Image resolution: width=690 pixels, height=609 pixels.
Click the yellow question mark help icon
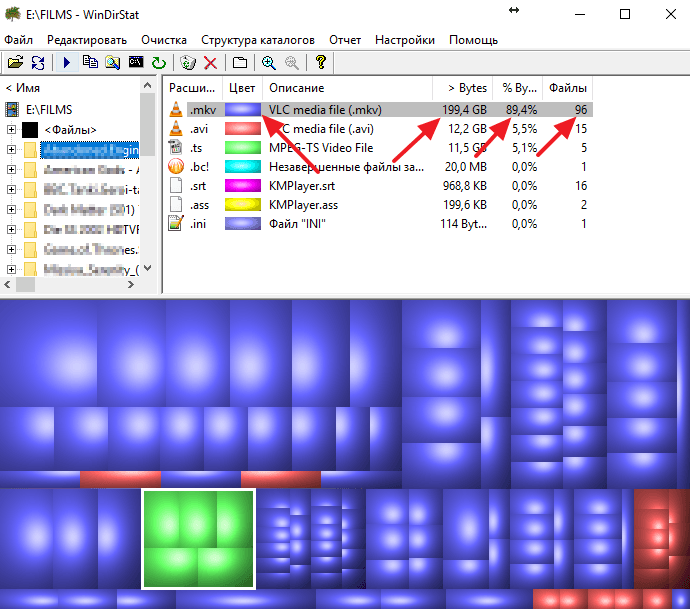(320, 63)
